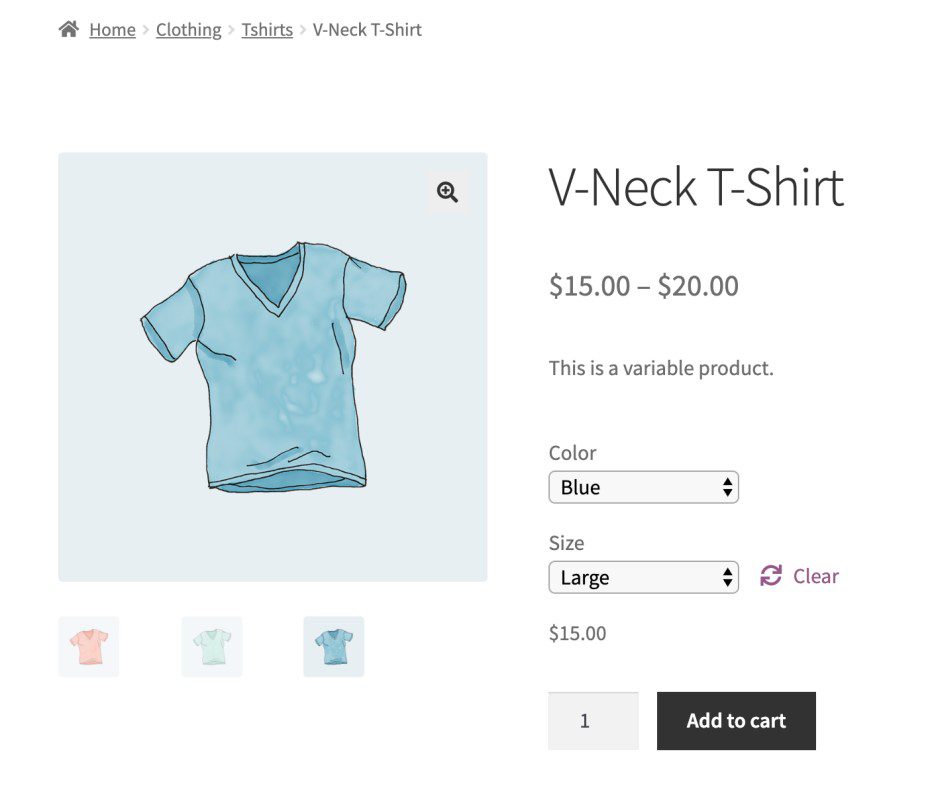Select the green t-shirt thumbnail

pyautogui.click(x=211, y=646)
